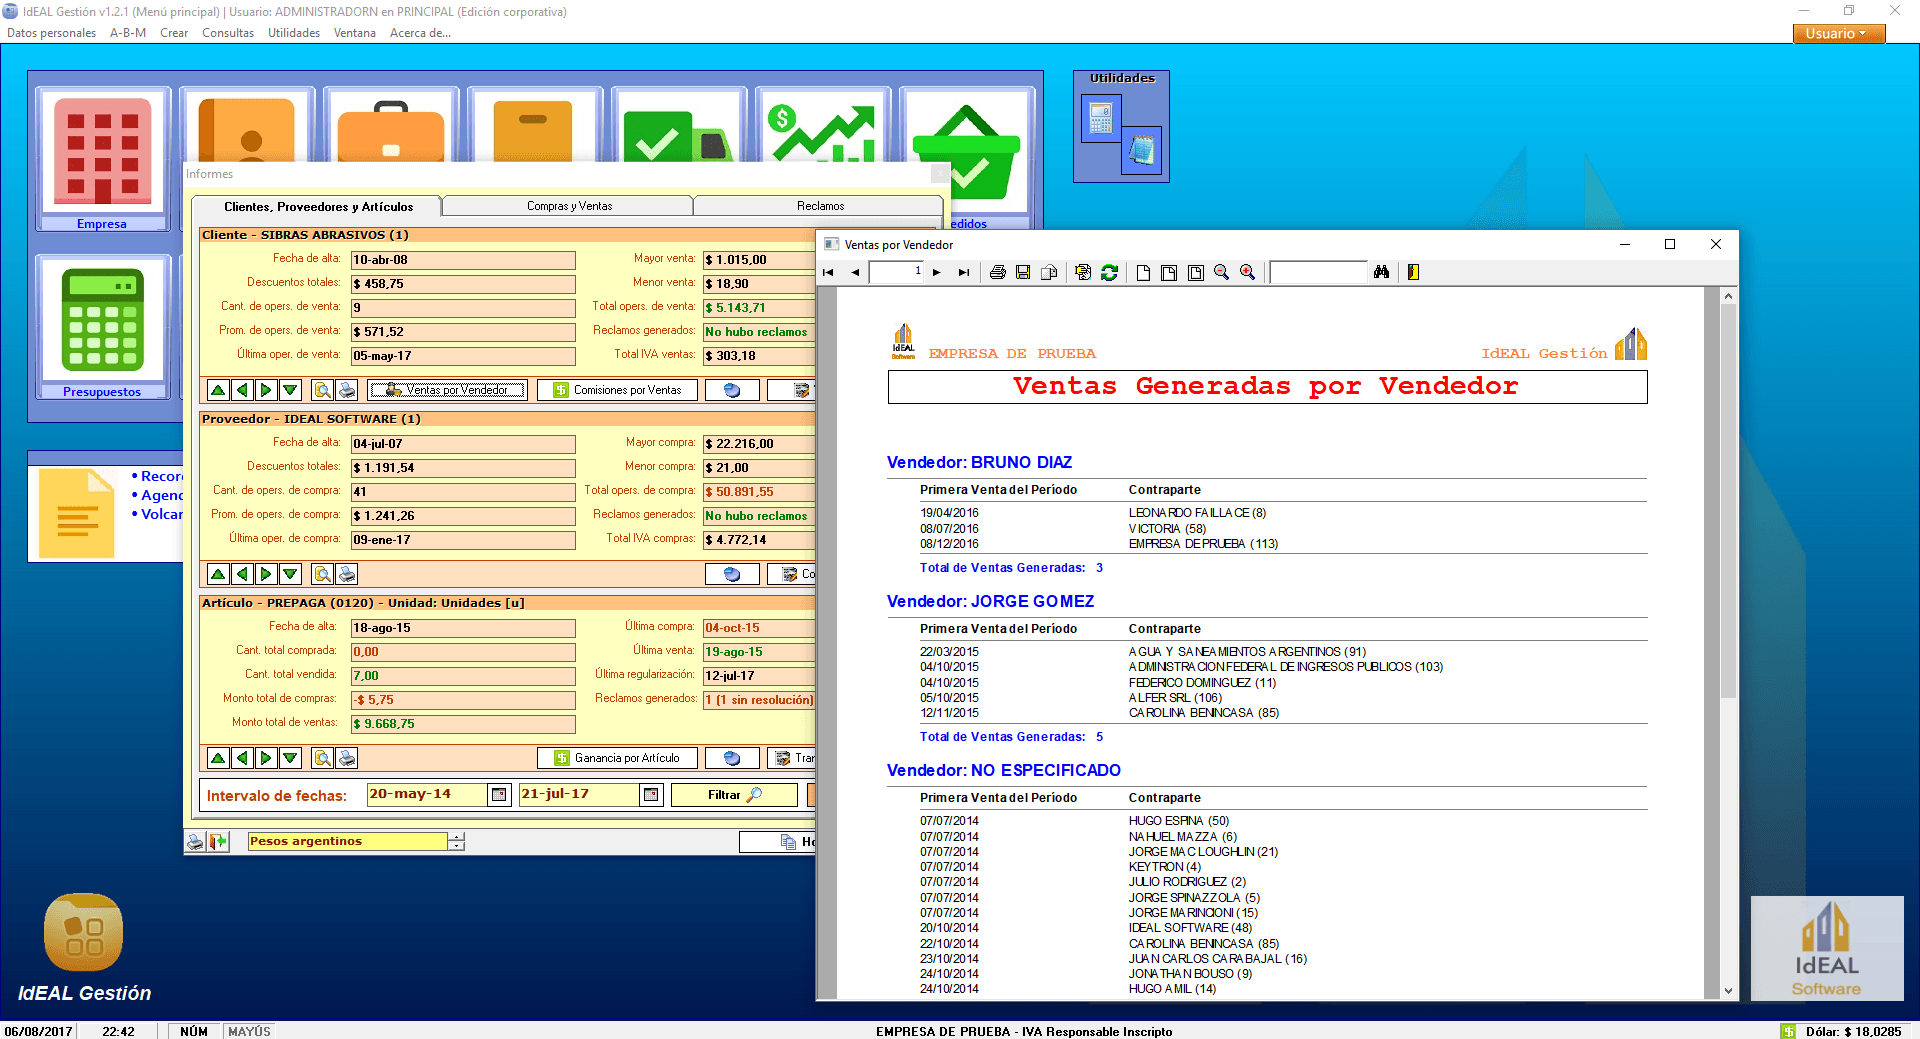Click exit icon at Informes bottom bar
Screen dimensions: 1920x1039
219,842
